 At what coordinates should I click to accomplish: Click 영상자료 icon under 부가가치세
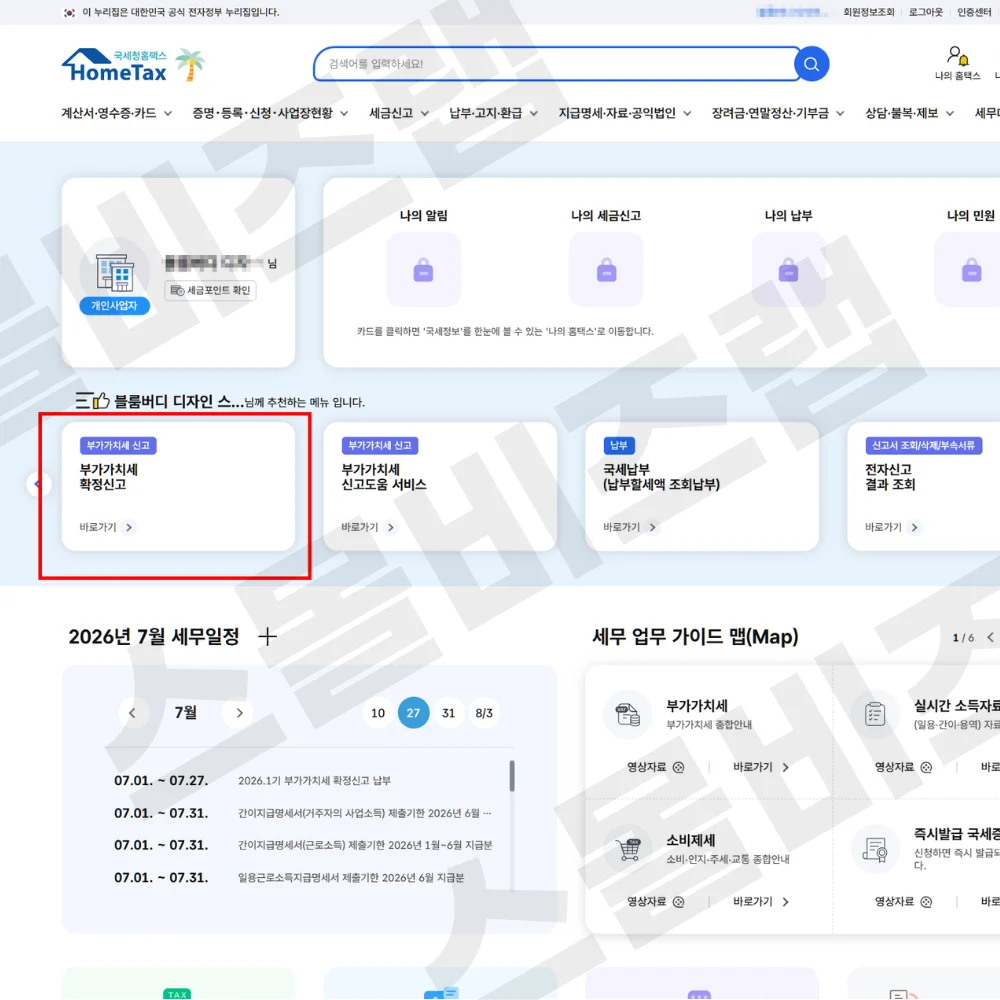pyautogui.click(x=679, y=767)
